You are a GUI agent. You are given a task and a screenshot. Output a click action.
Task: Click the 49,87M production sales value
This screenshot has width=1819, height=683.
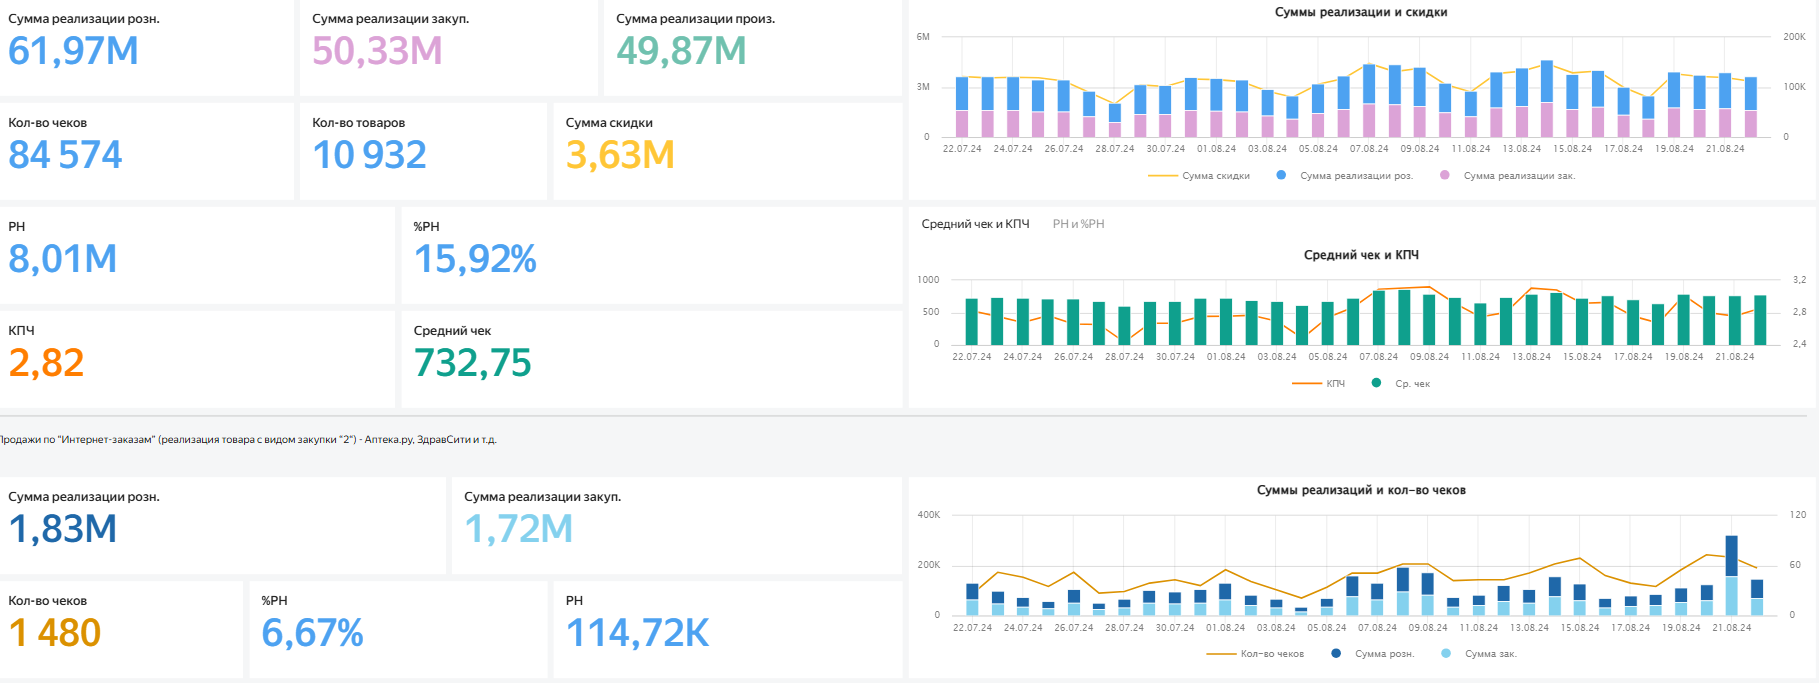pos(681,51)
